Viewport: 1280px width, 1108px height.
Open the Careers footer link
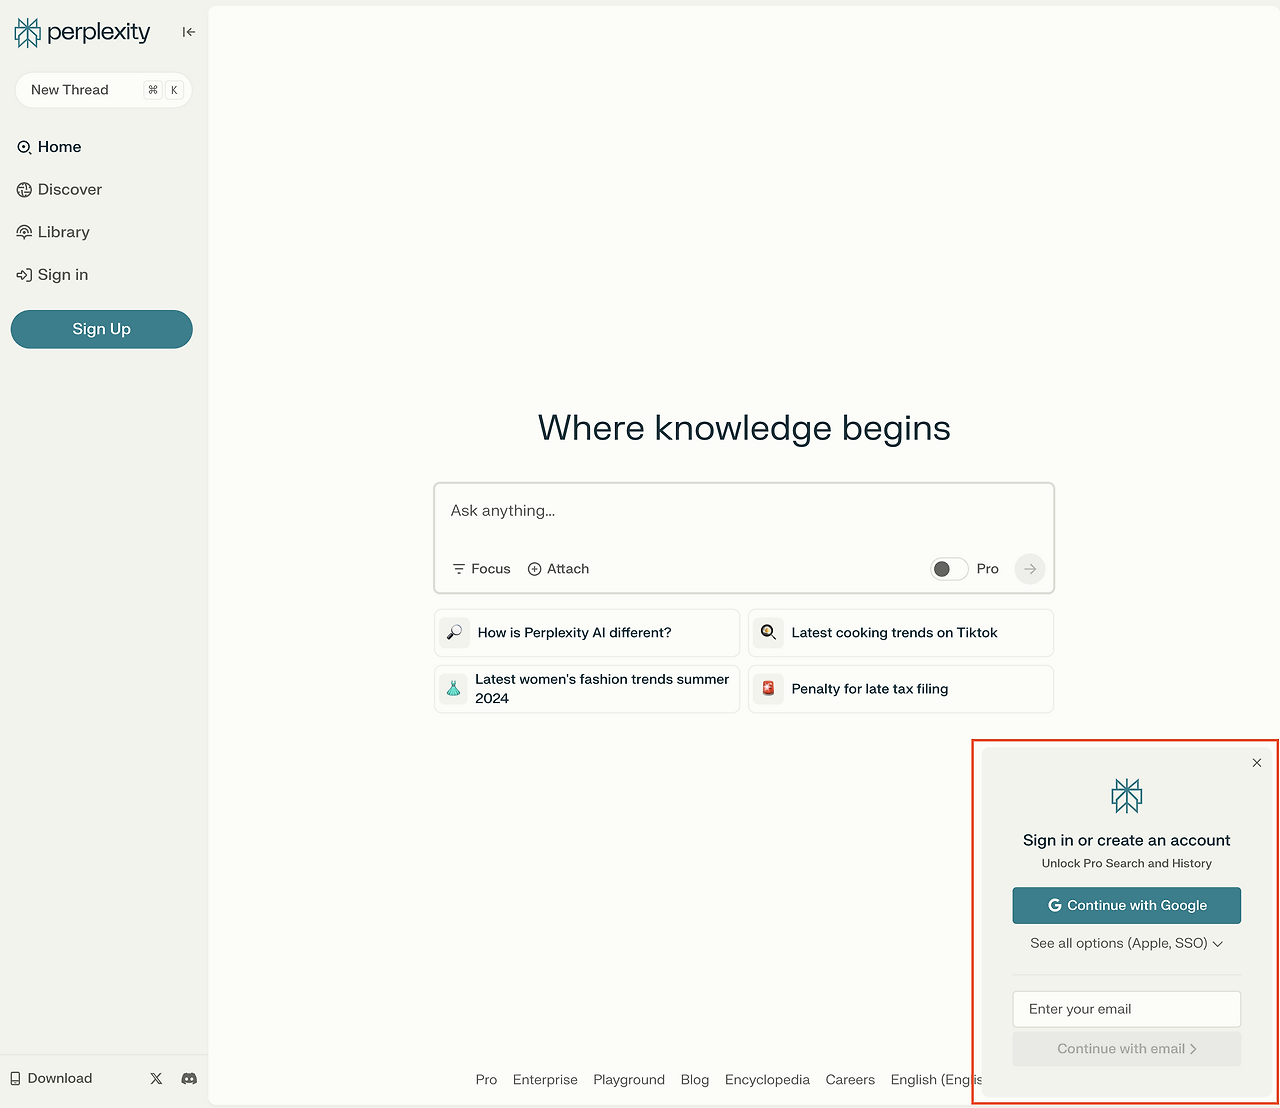click(850, 1080)
